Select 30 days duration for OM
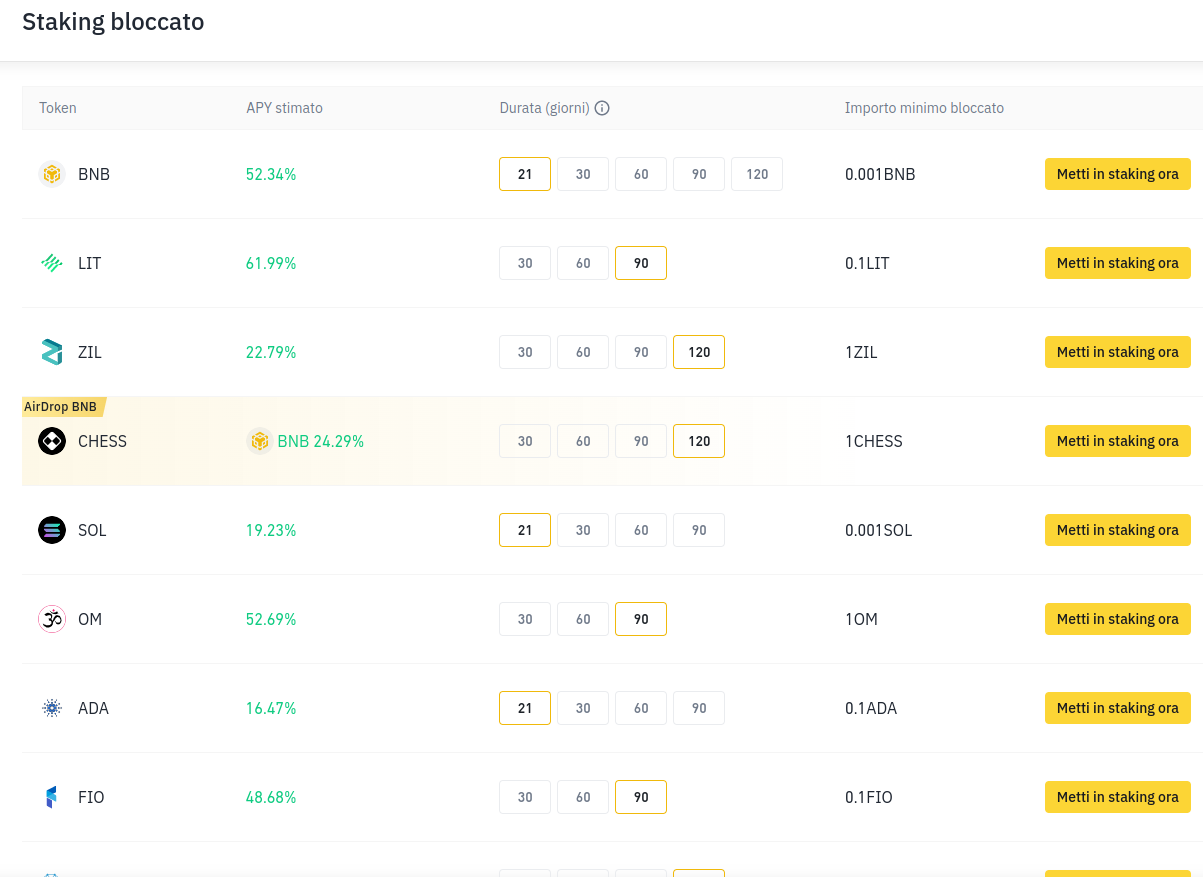Screen dimensions: 1203x877 [x=525, y=619]
